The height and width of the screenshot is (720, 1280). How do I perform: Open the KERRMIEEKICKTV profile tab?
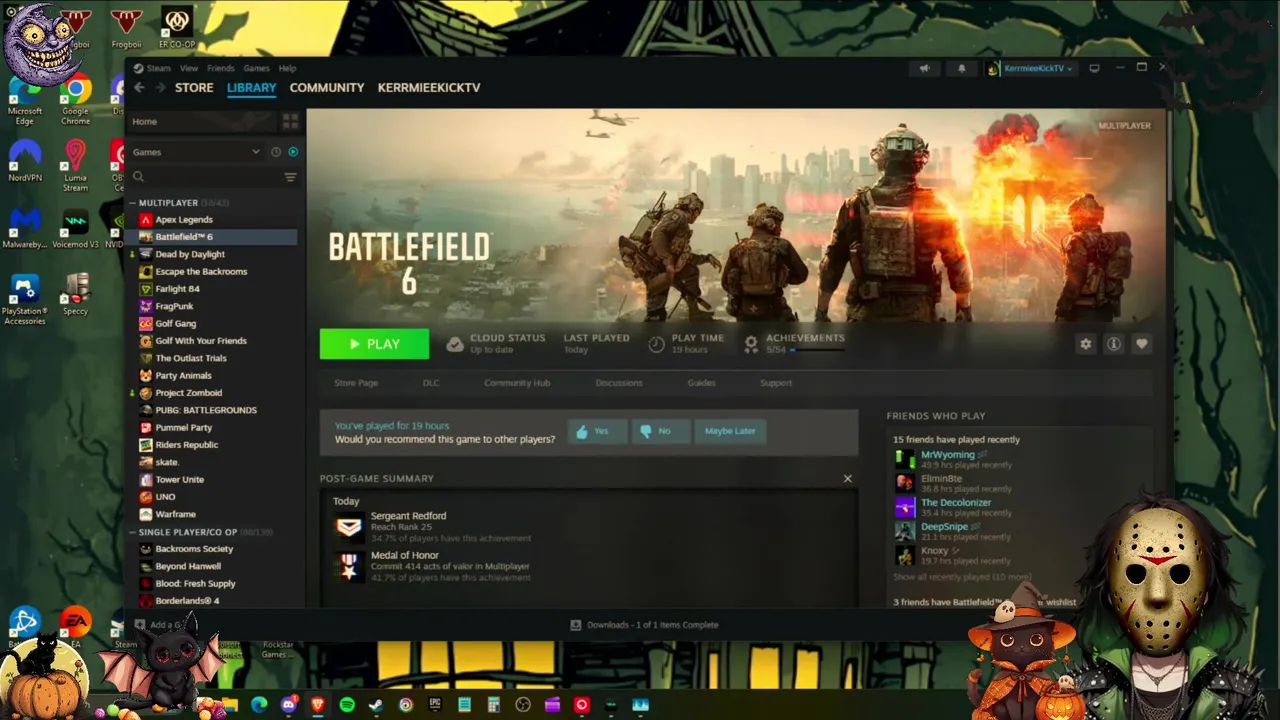[x=429, y=88]
